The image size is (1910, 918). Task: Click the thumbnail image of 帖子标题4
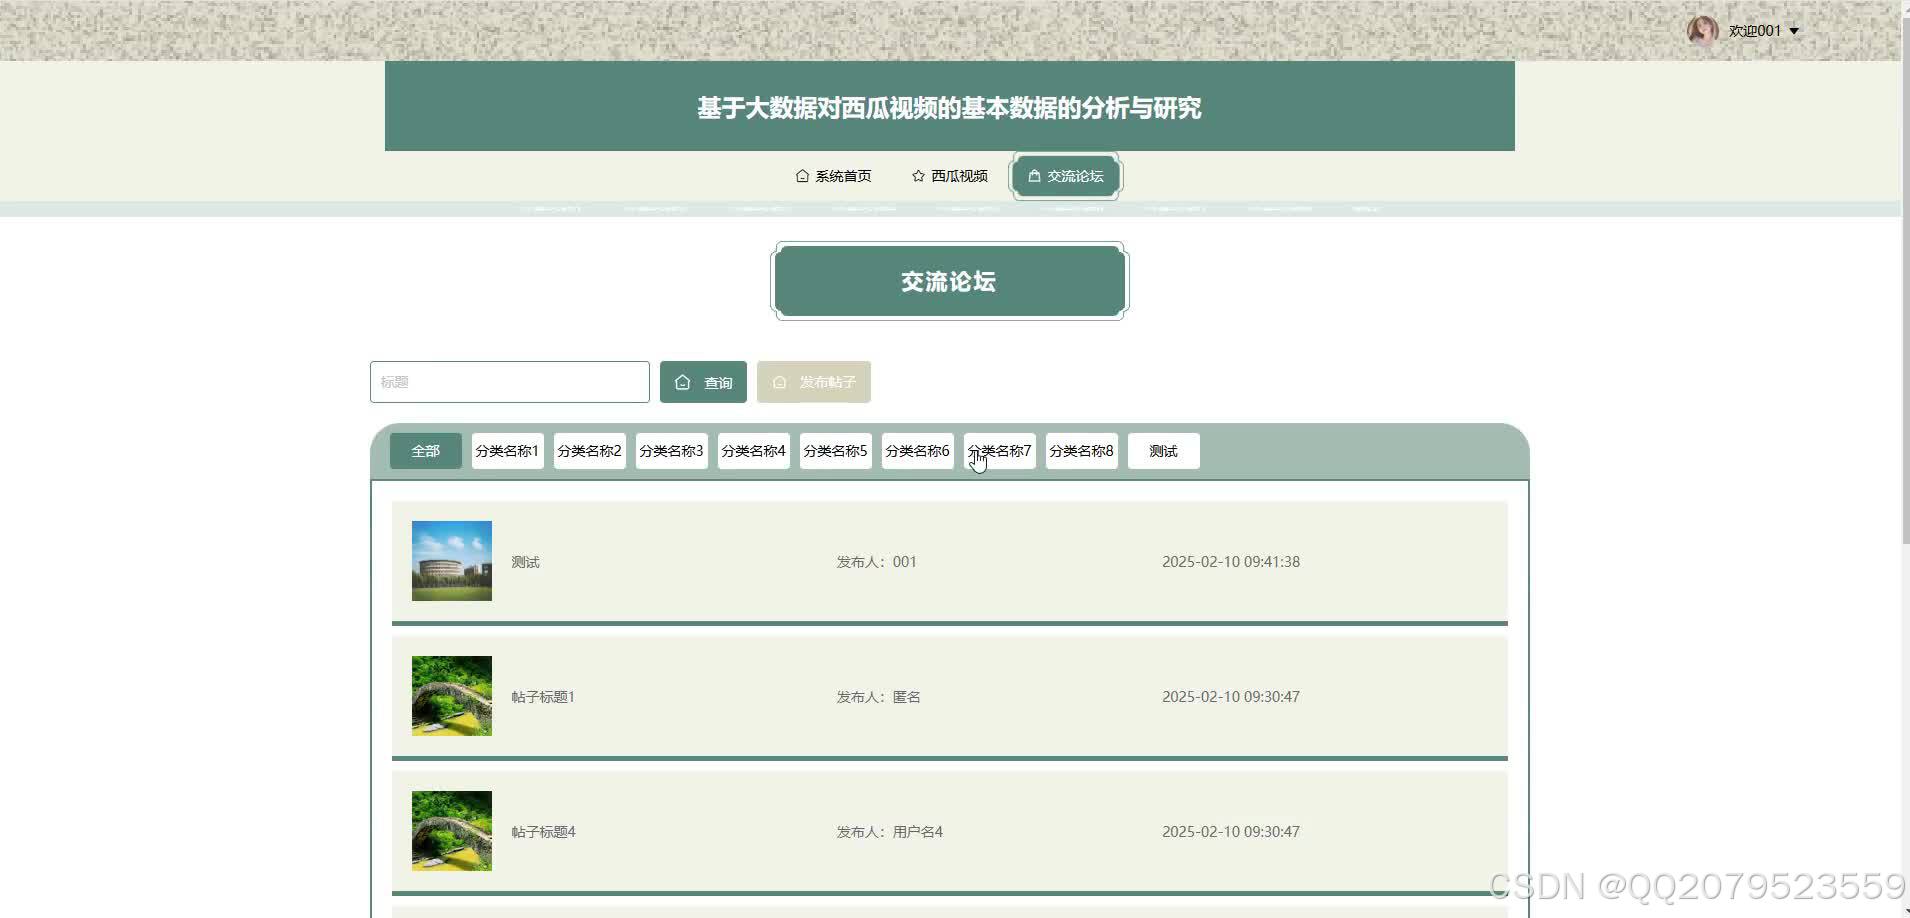tap(451, 830)
